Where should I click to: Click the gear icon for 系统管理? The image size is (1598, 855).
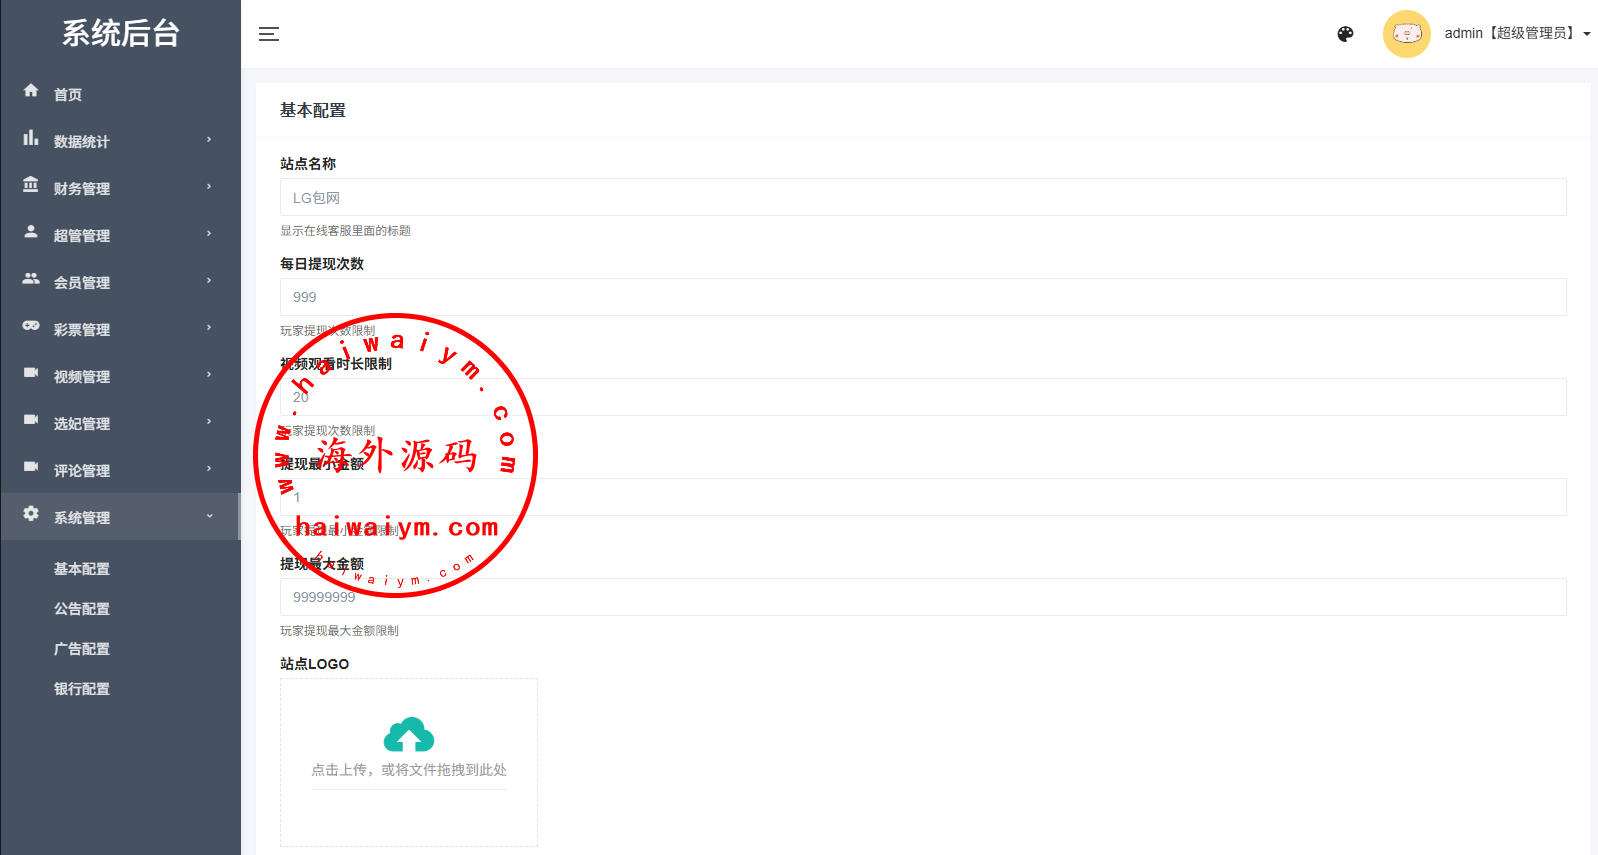pos(31,514)
